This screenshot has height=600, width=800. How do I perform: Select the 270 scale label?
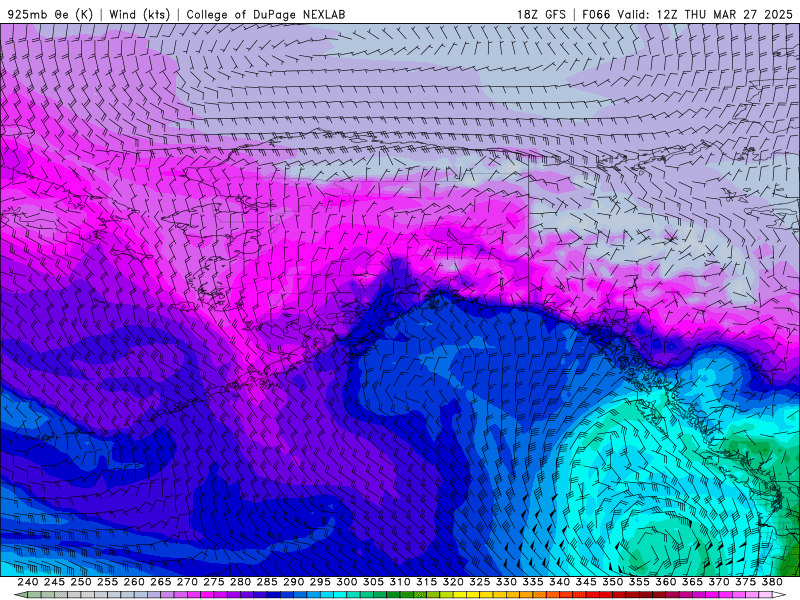coord(187,582)
